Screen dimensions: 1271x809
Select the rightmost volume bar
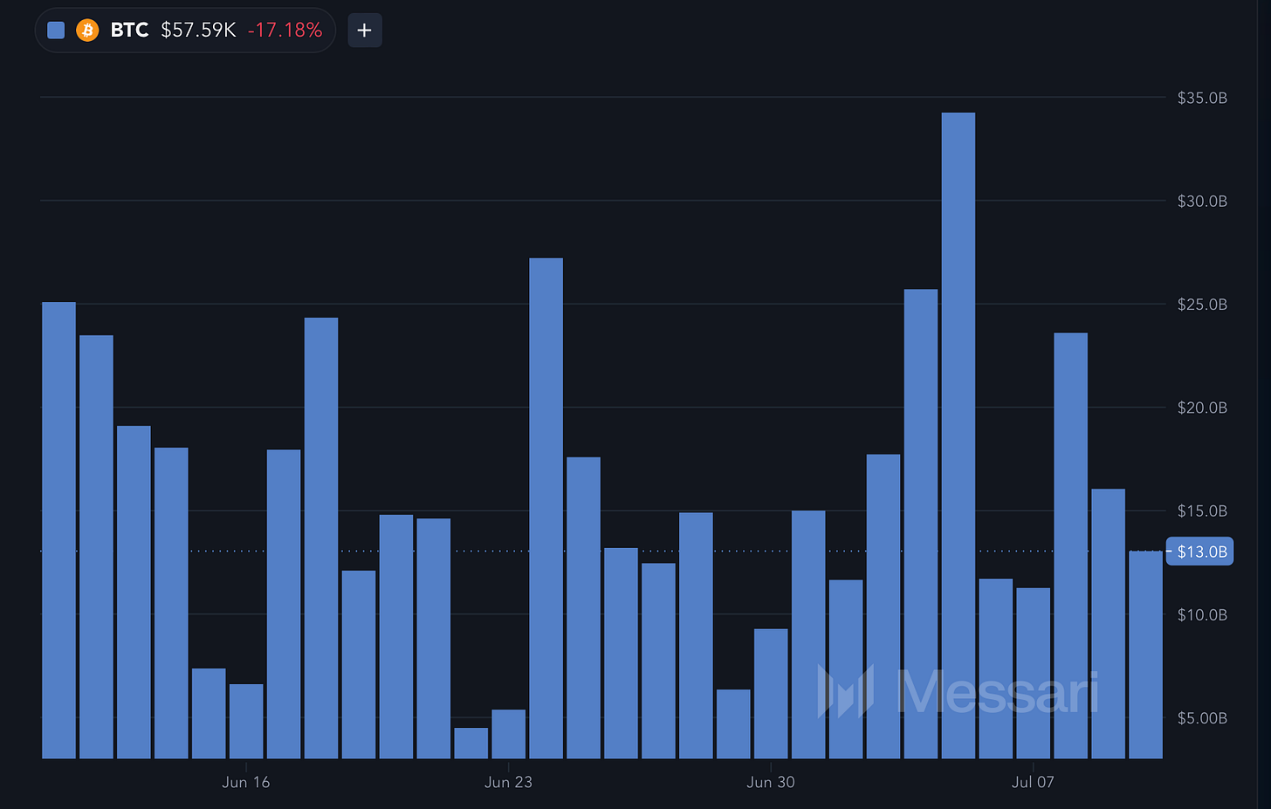(1145, 654)
